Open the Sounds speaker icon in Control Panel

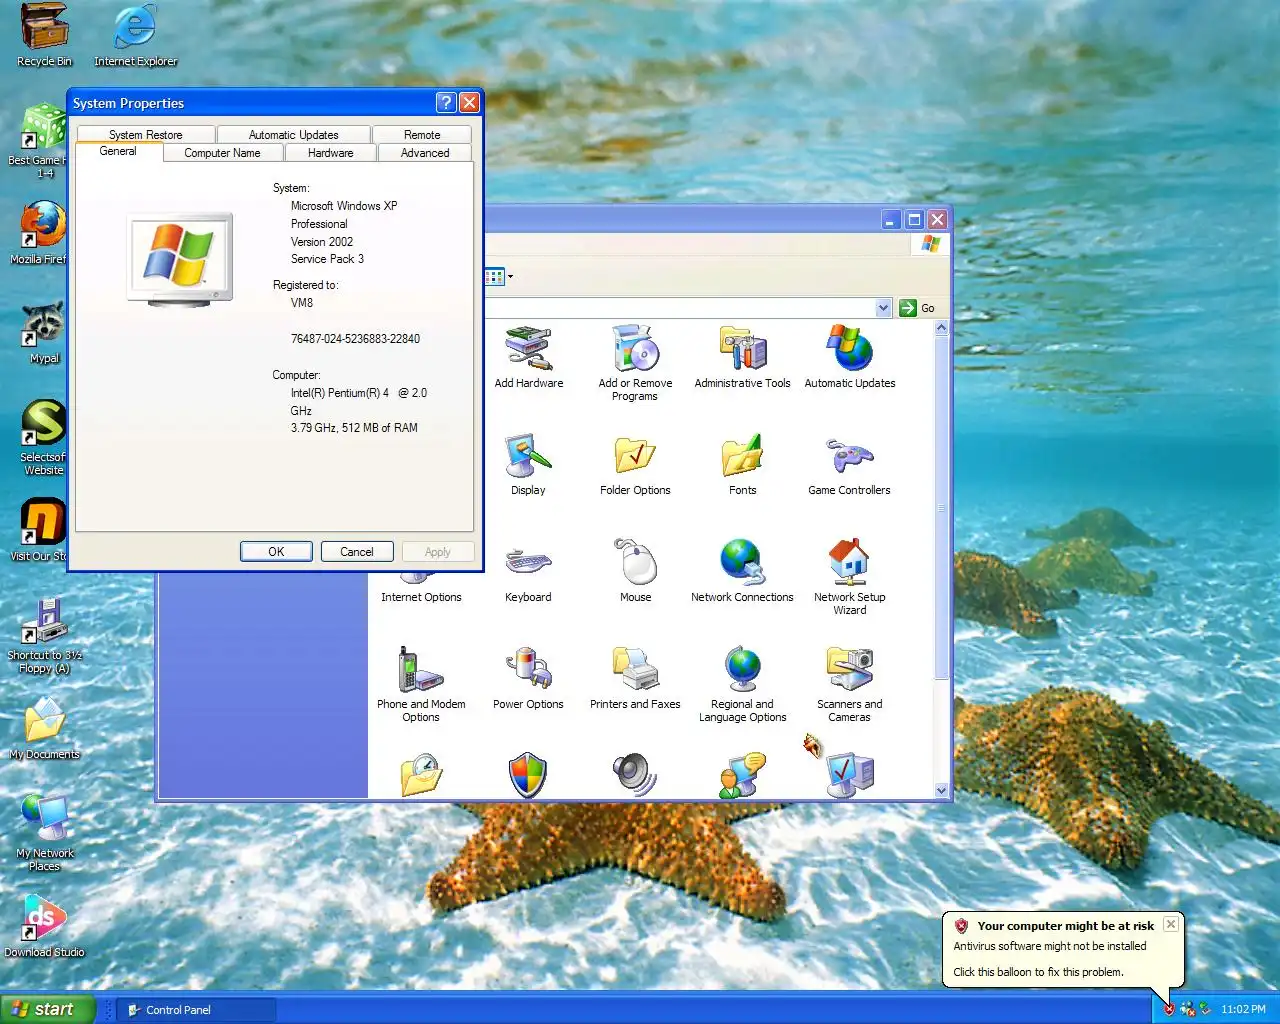coord(635,775)
